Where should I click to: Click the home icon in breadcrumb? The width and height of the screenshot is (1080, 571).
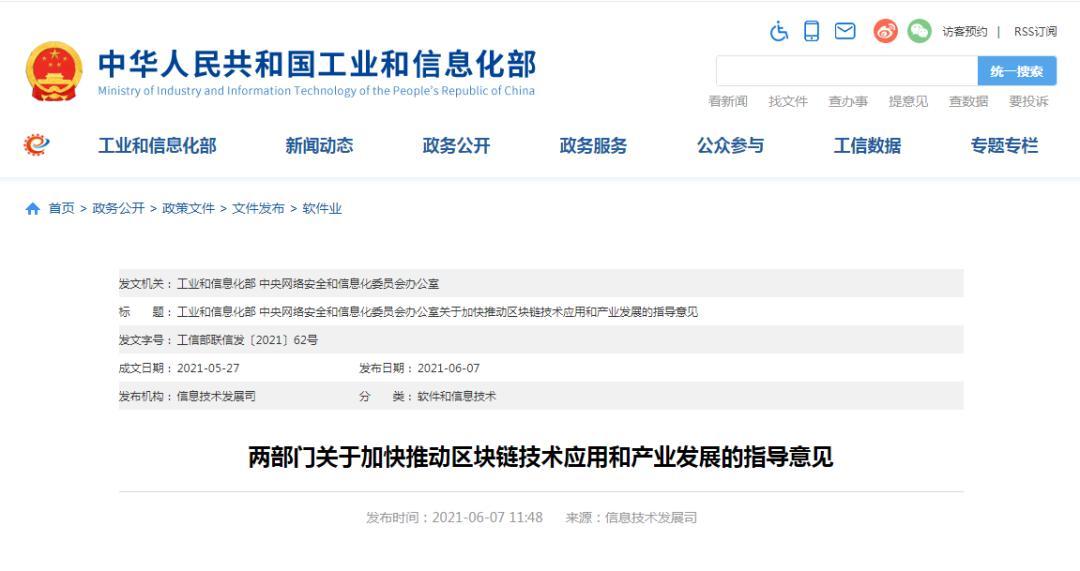(33, 209)
